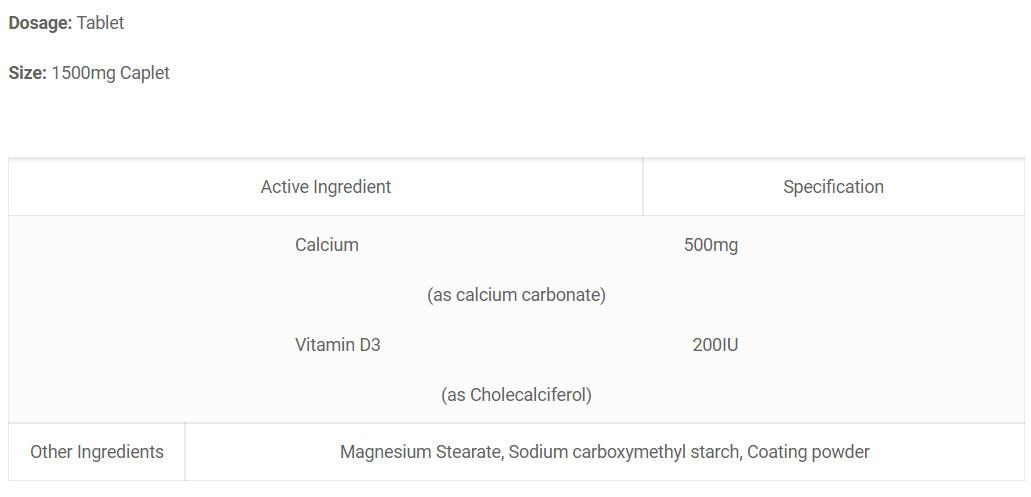Viewport: 1031px width, 497px height.
Task: Select the 1500mg Caplet text
Action: (110, 73)
